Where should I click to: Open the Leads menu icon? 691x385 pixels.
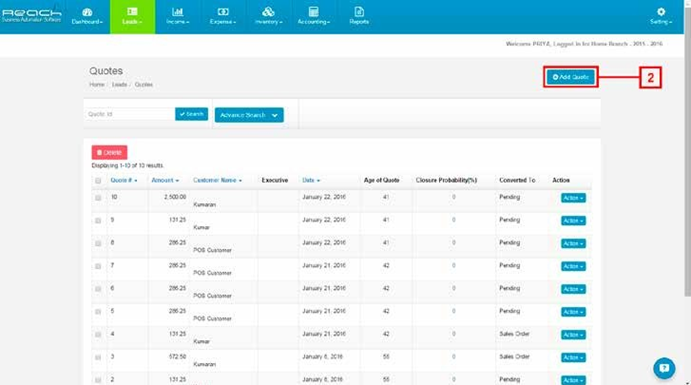click(x=132, y=11)
